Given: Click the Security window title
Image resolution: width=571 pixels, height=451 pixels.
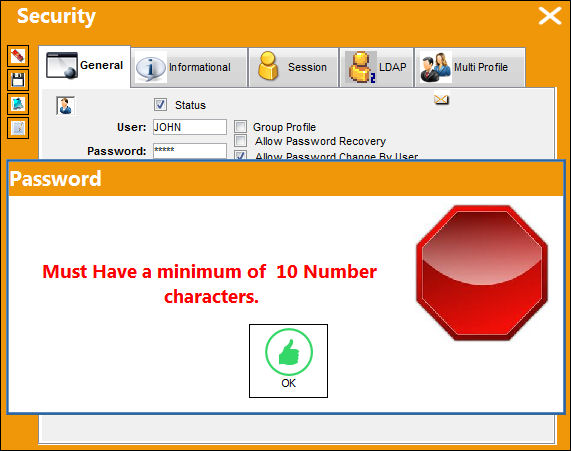Looking at the screenshot, I should coord(56,16).
